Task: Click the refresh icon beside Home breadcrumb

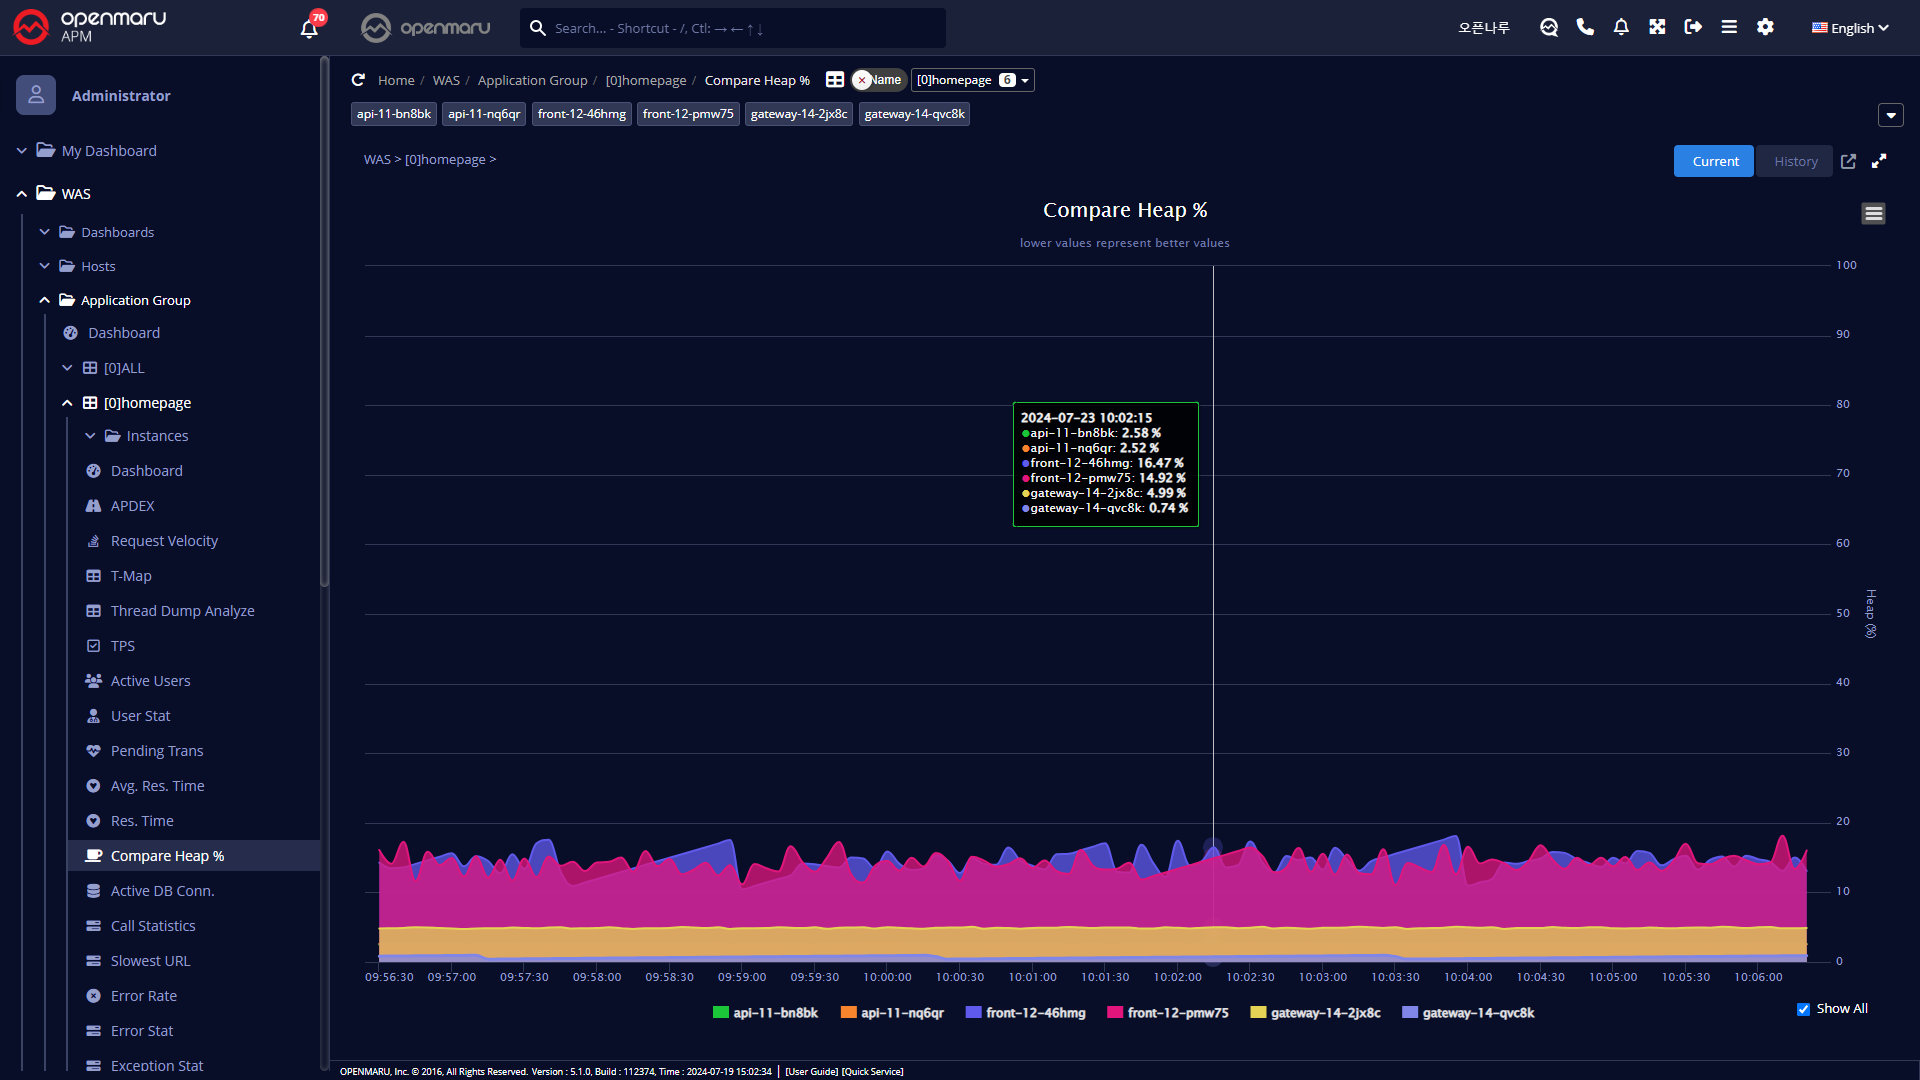Action: tap(358, 80)
